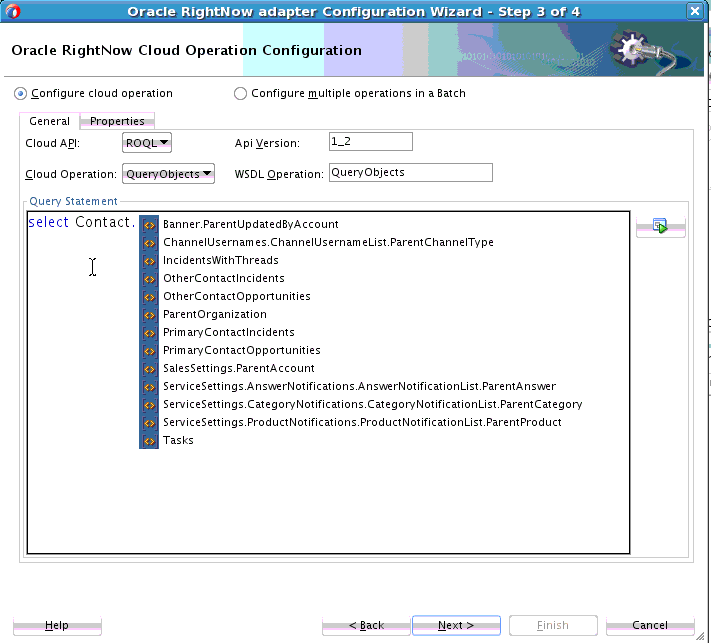This screenshot has height=643, width=711.
Task: Click icon beside ParentOrganization
Action: point(149,315)
